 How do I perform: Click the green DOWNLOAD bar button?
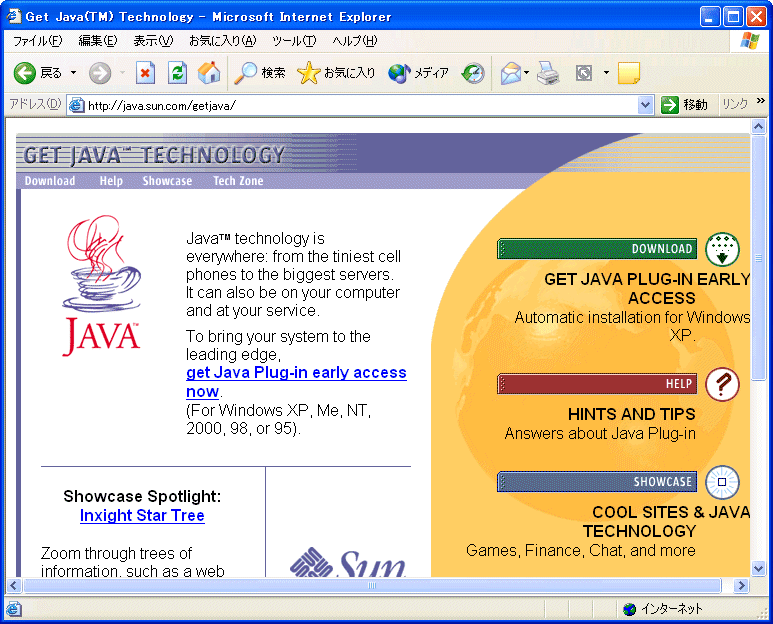click(597, 249)
